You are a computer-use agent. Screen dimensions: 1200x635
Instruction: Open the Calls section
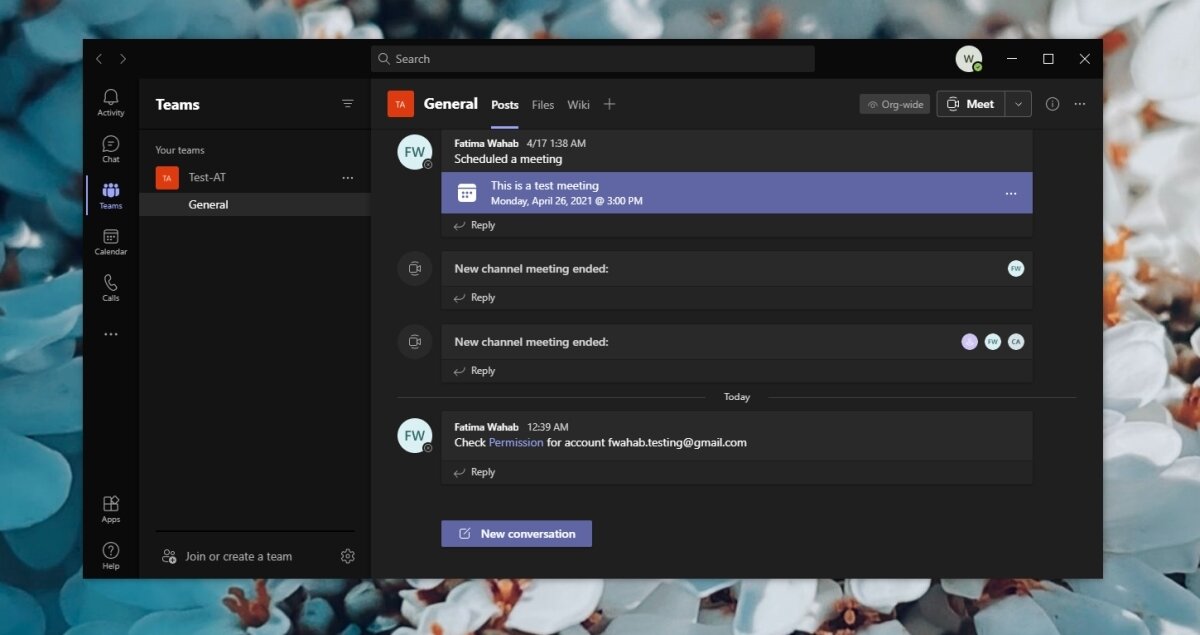(111, 288)
